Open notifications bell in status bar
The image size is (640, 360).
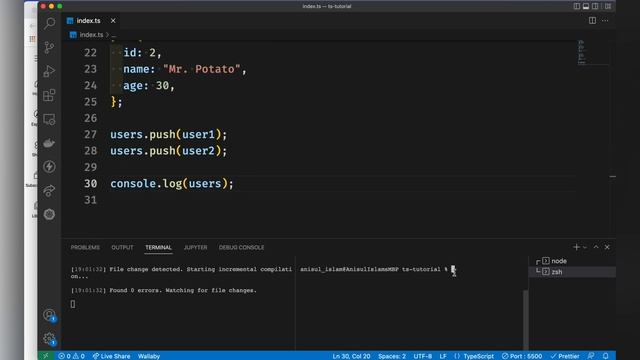tap(606, 356)
